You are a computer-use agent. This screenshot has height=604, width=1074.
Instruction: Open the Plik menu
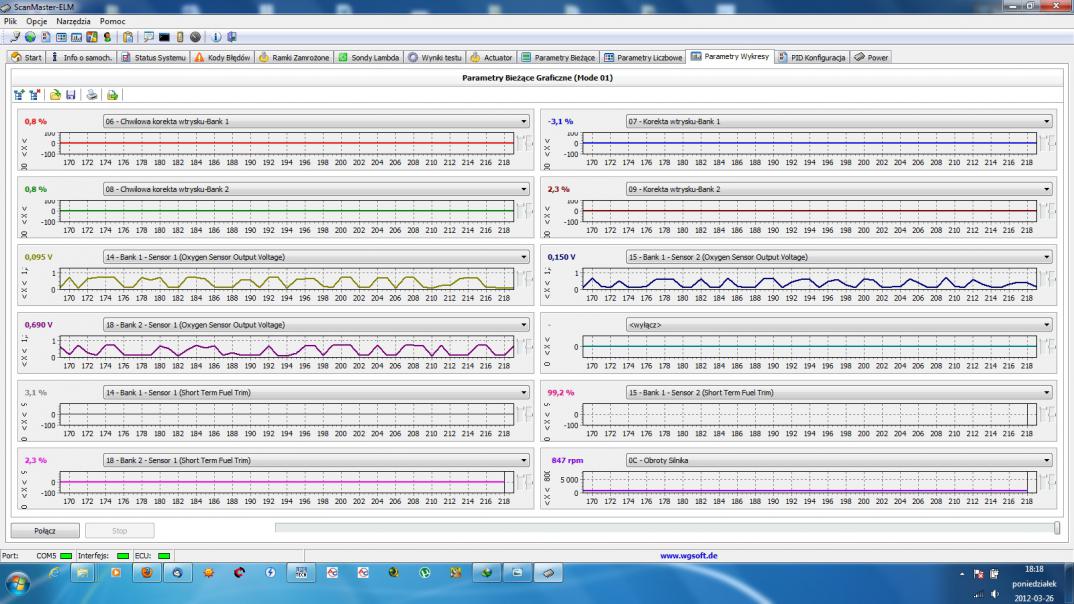point(10,21)
